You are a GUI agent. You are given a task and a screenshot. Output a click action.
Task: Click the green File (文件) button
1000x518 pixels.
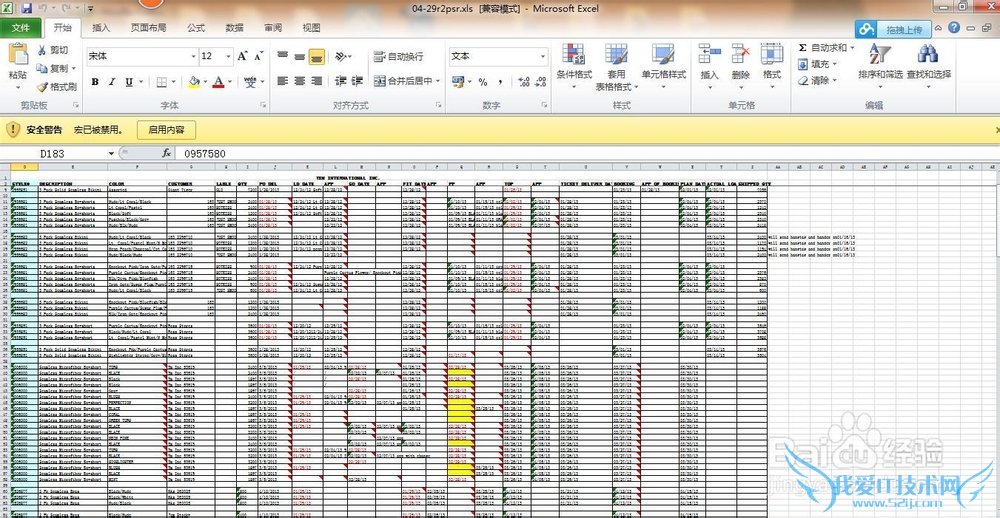[20, 28]
